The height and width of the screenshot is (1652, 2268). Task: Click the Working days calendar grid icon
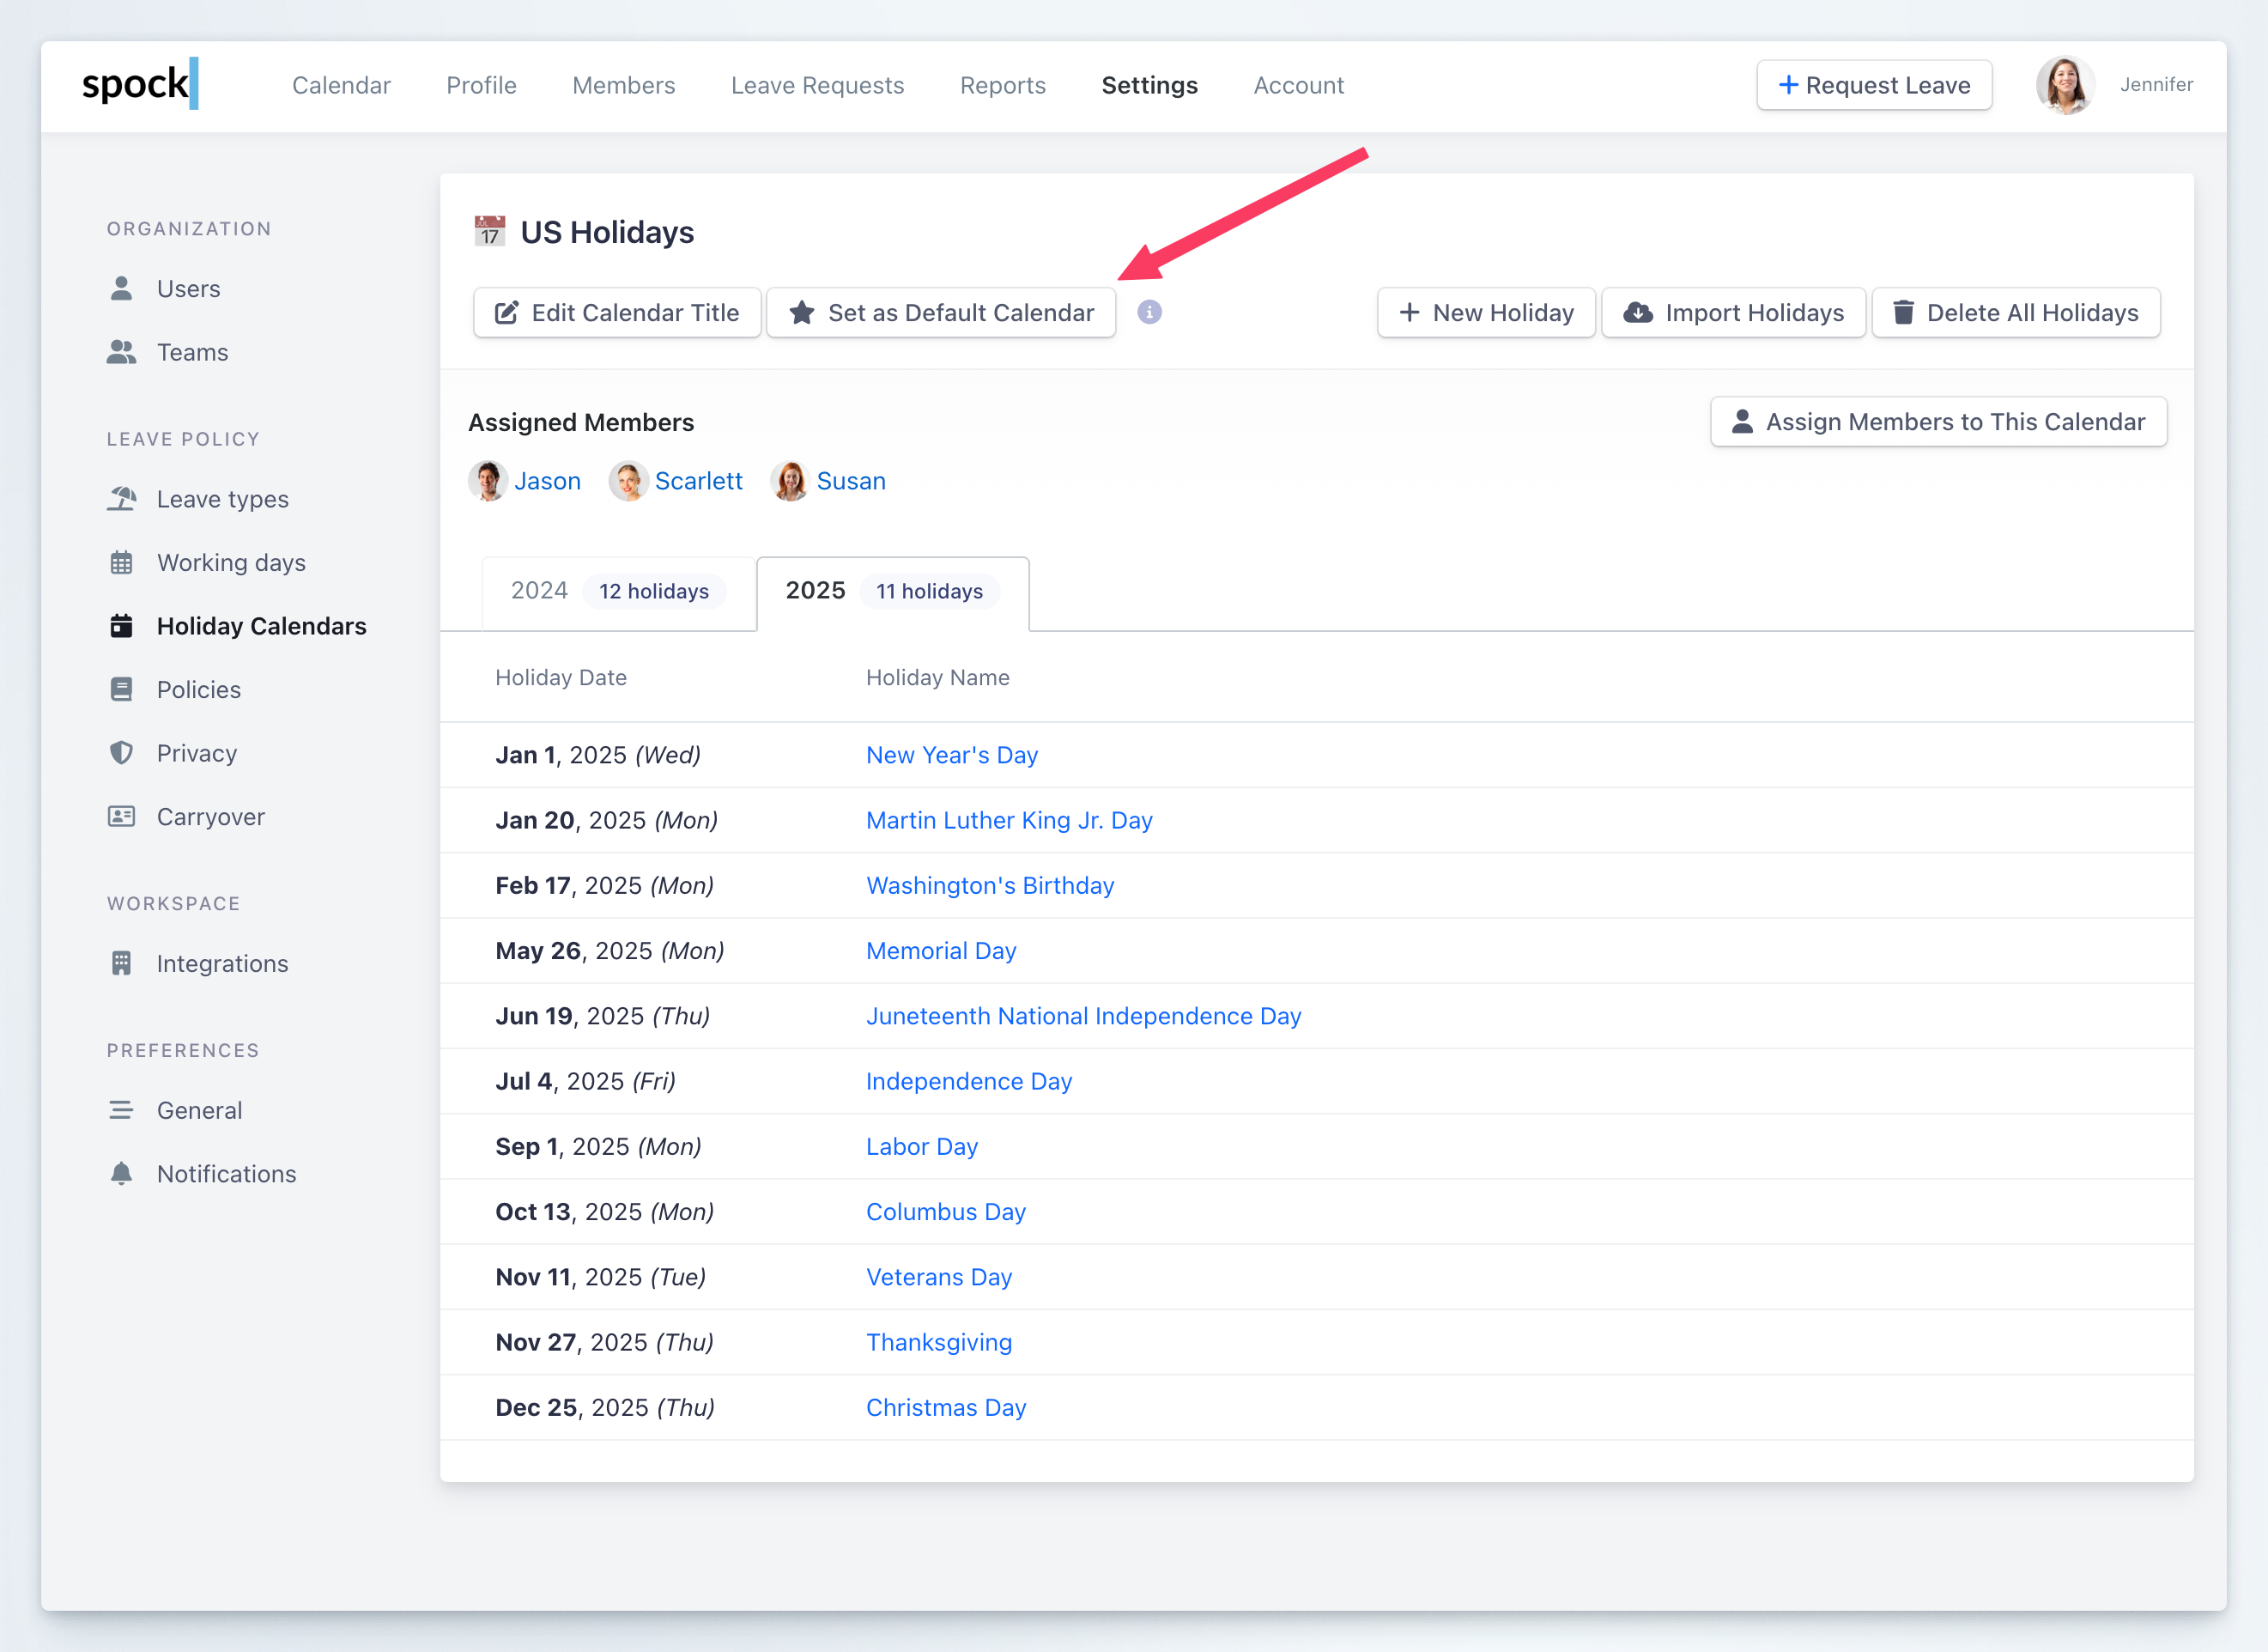click(x=122, y=563)
